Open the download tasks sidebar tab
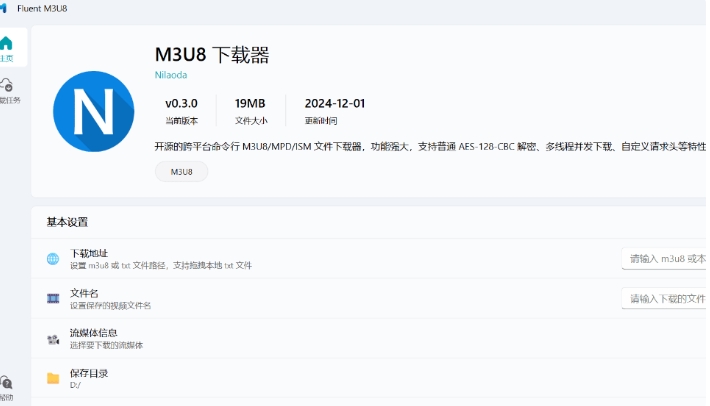Screen dimensions: 710x406 coord(9,91)
